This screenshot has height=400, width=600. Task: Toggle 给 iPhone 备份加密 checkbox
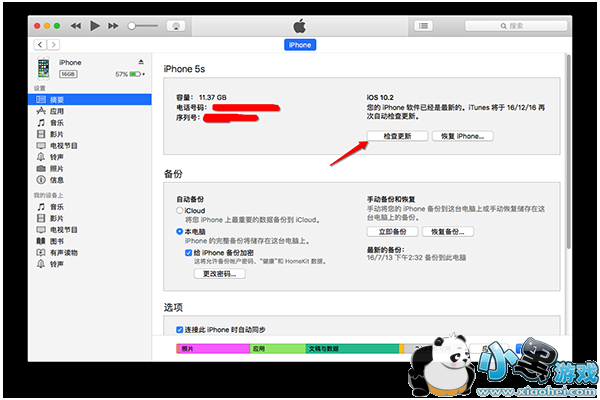pos(188,253)
